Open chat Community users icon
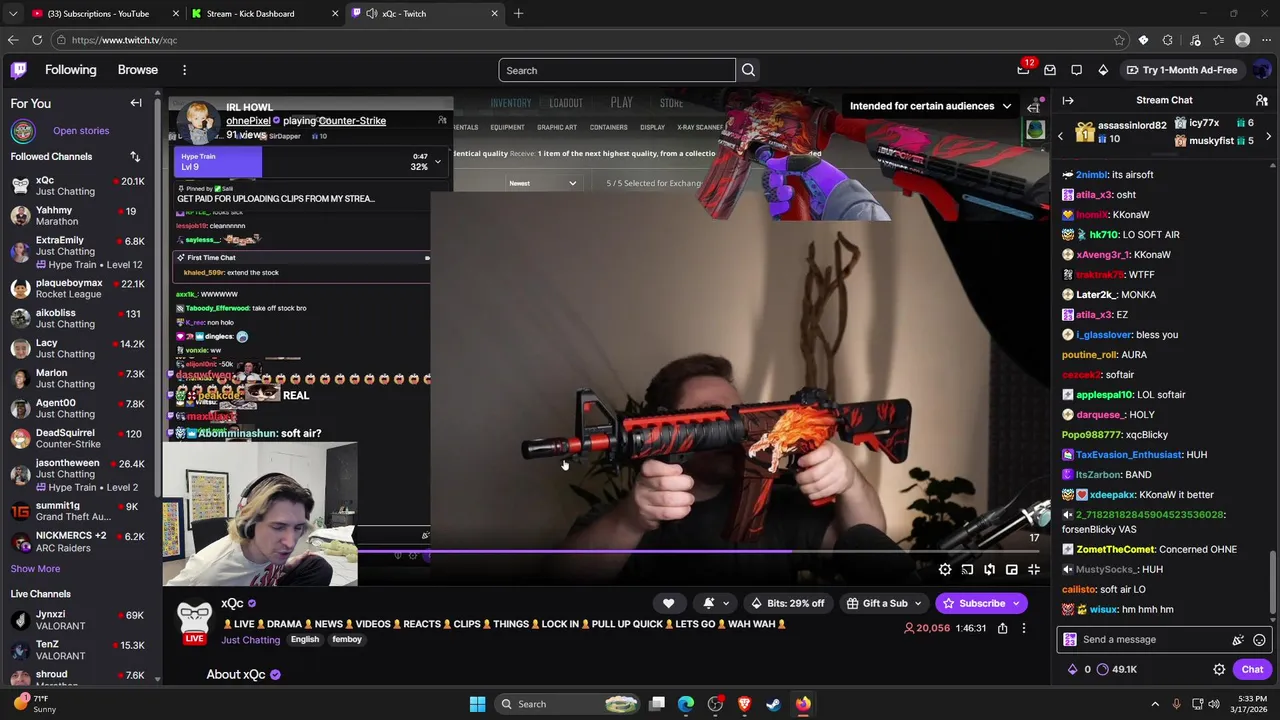 coord(1262,100)
